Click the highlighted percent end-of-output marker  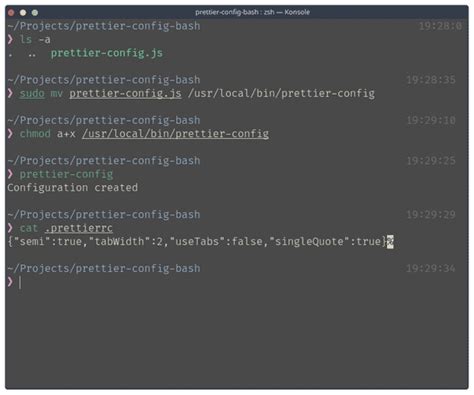[390, 242]
